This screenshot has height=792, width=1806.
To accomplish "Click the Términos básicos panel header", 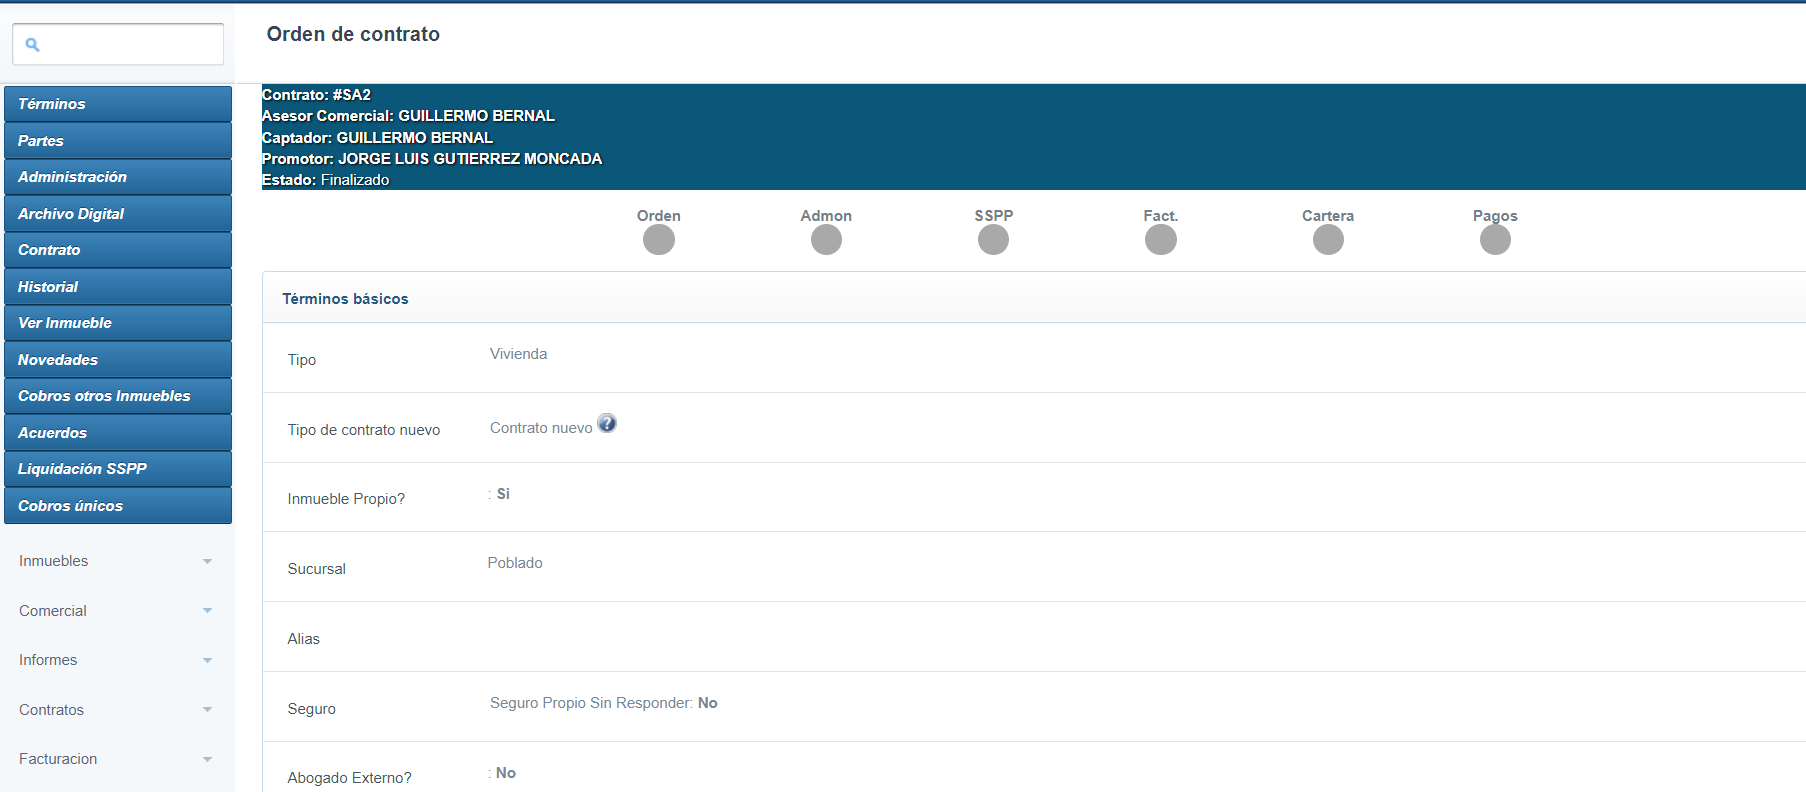I will pos(1034,298).
